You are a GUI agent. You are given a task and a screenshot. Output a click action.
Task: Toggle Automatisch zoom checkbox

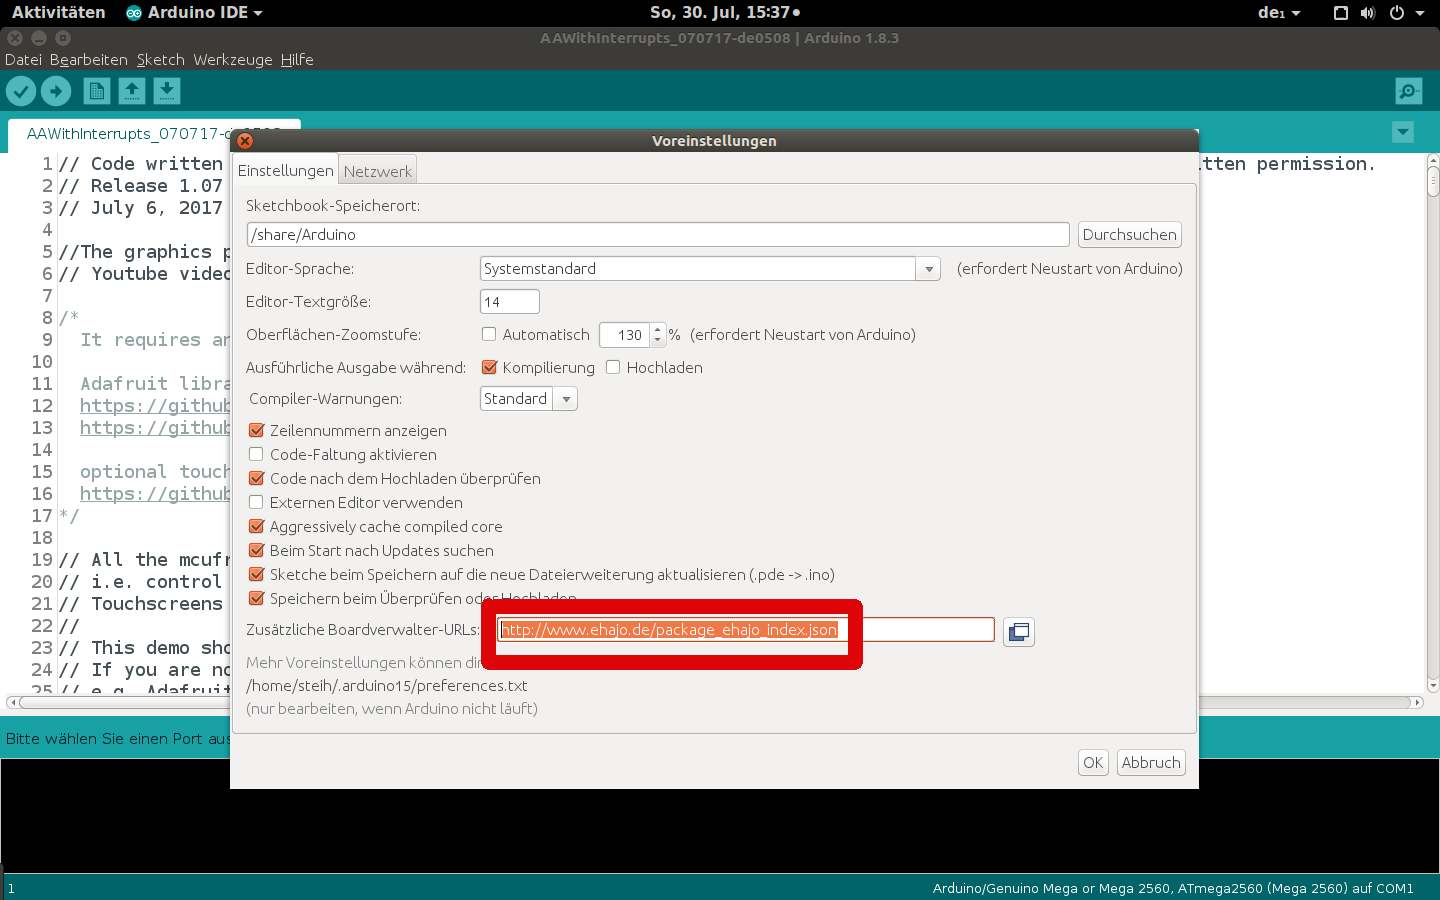coord(489,334)
